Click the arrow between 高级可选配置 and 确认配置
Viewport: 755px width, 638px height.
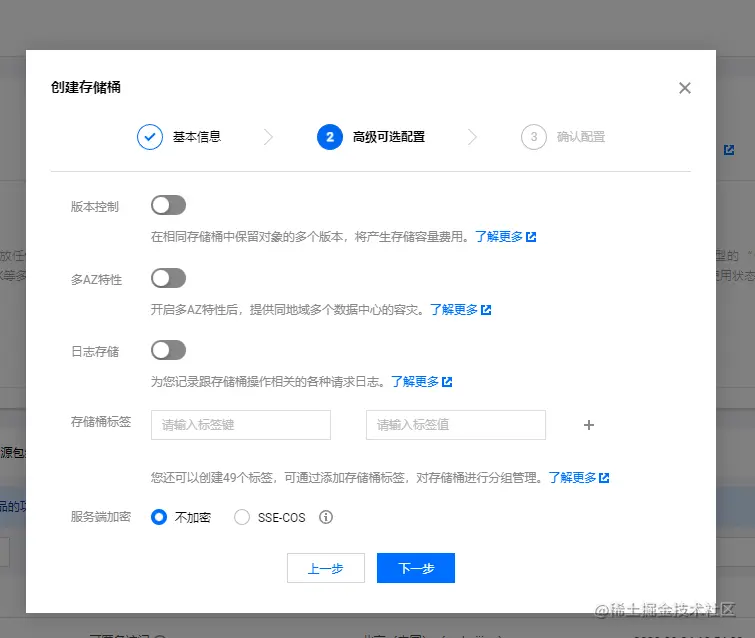(x=472, y=137)
